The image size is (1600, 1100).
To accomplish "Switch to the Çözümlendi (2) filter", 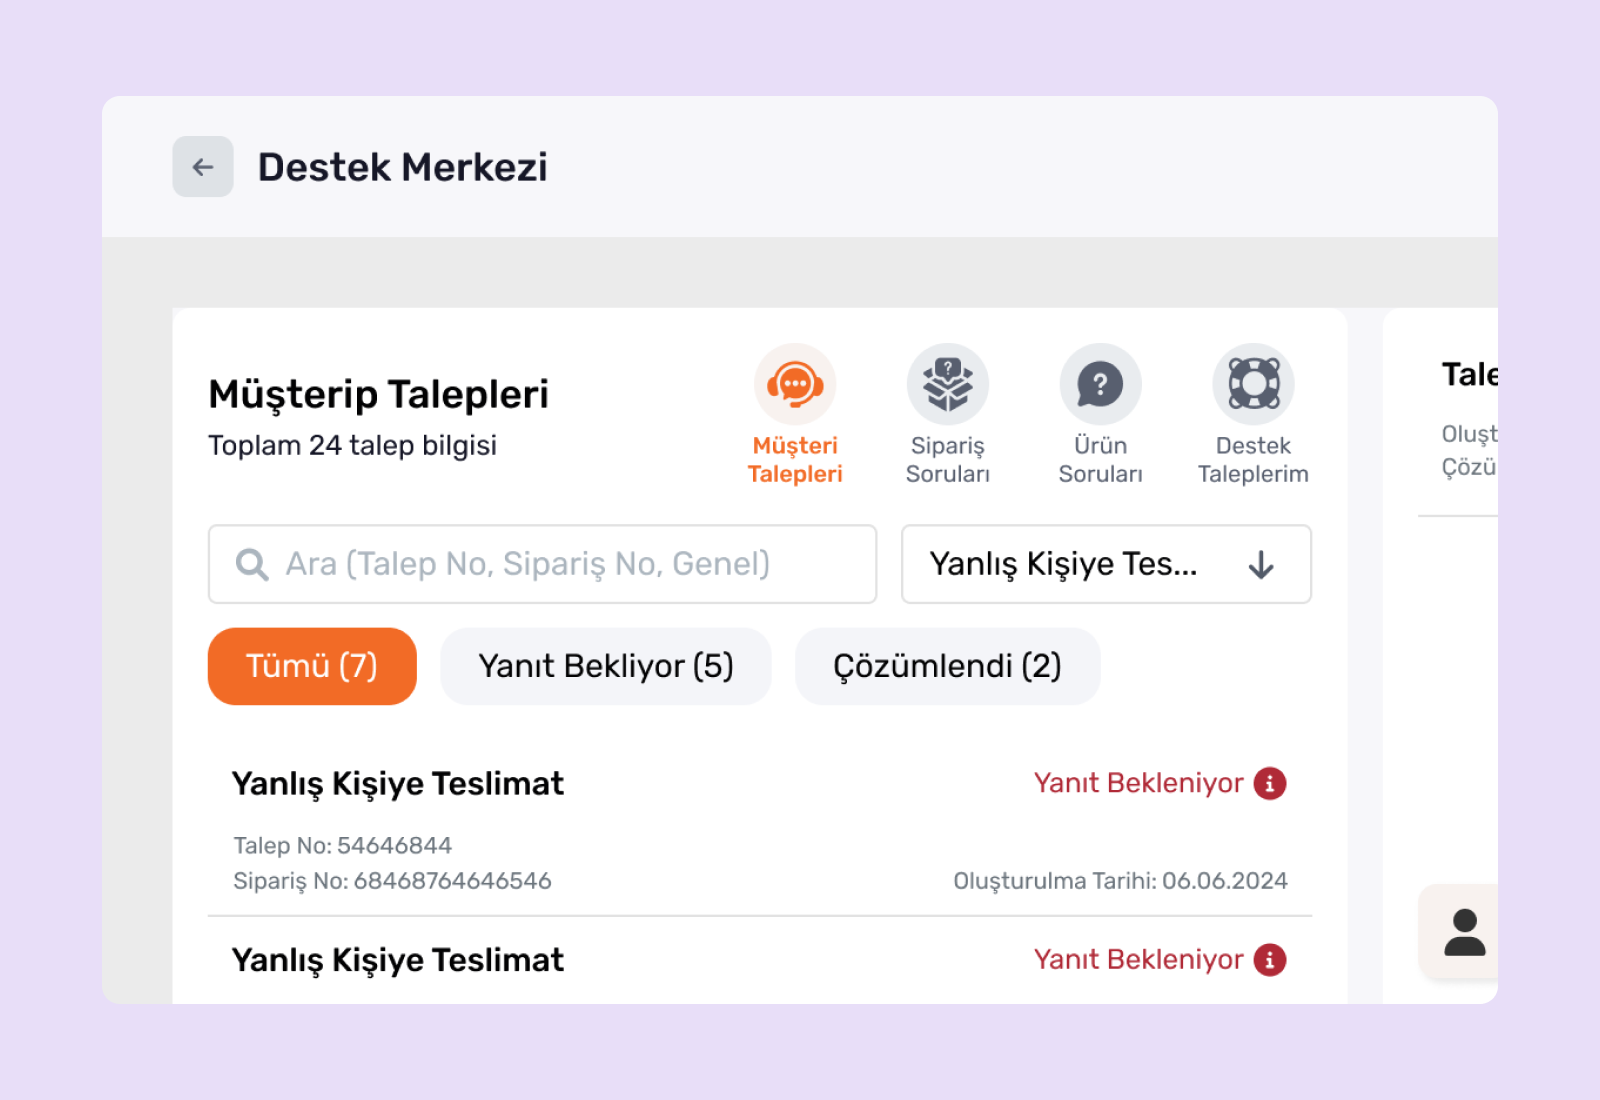I will (947, 666).
